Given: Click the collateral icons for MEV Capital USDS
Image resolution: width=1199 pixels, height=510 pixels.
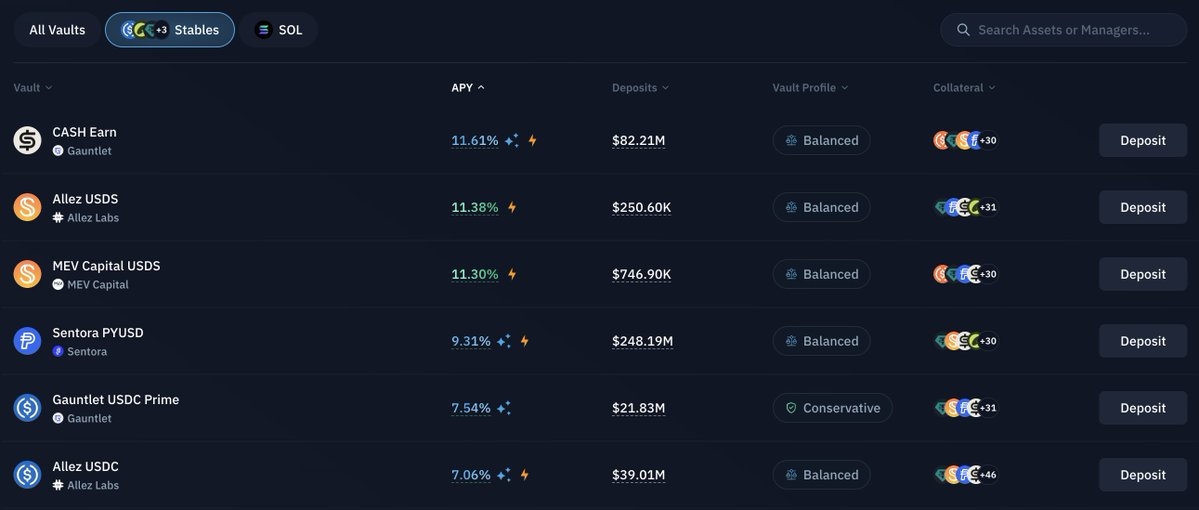Looking at the screenshot, I should [x=964, y=274].
